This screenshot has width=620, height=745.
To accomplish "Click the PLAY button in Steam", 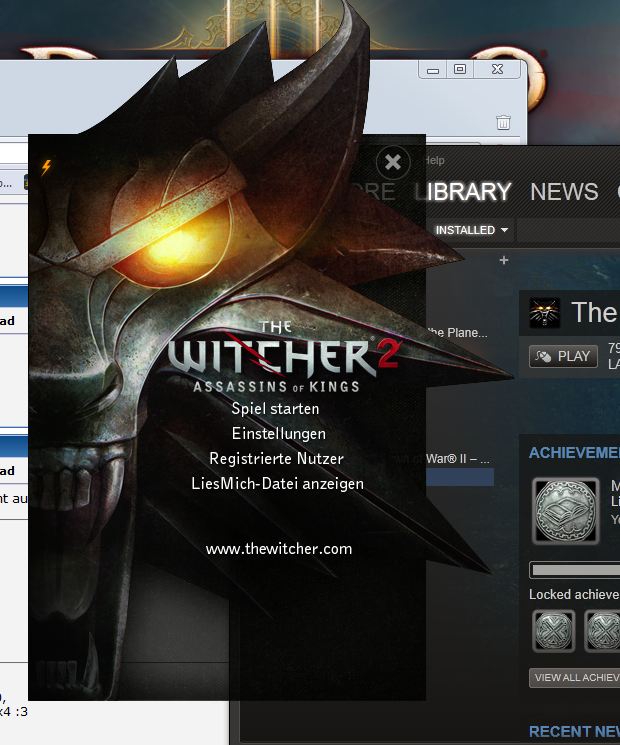I will (x=563, y=356).
